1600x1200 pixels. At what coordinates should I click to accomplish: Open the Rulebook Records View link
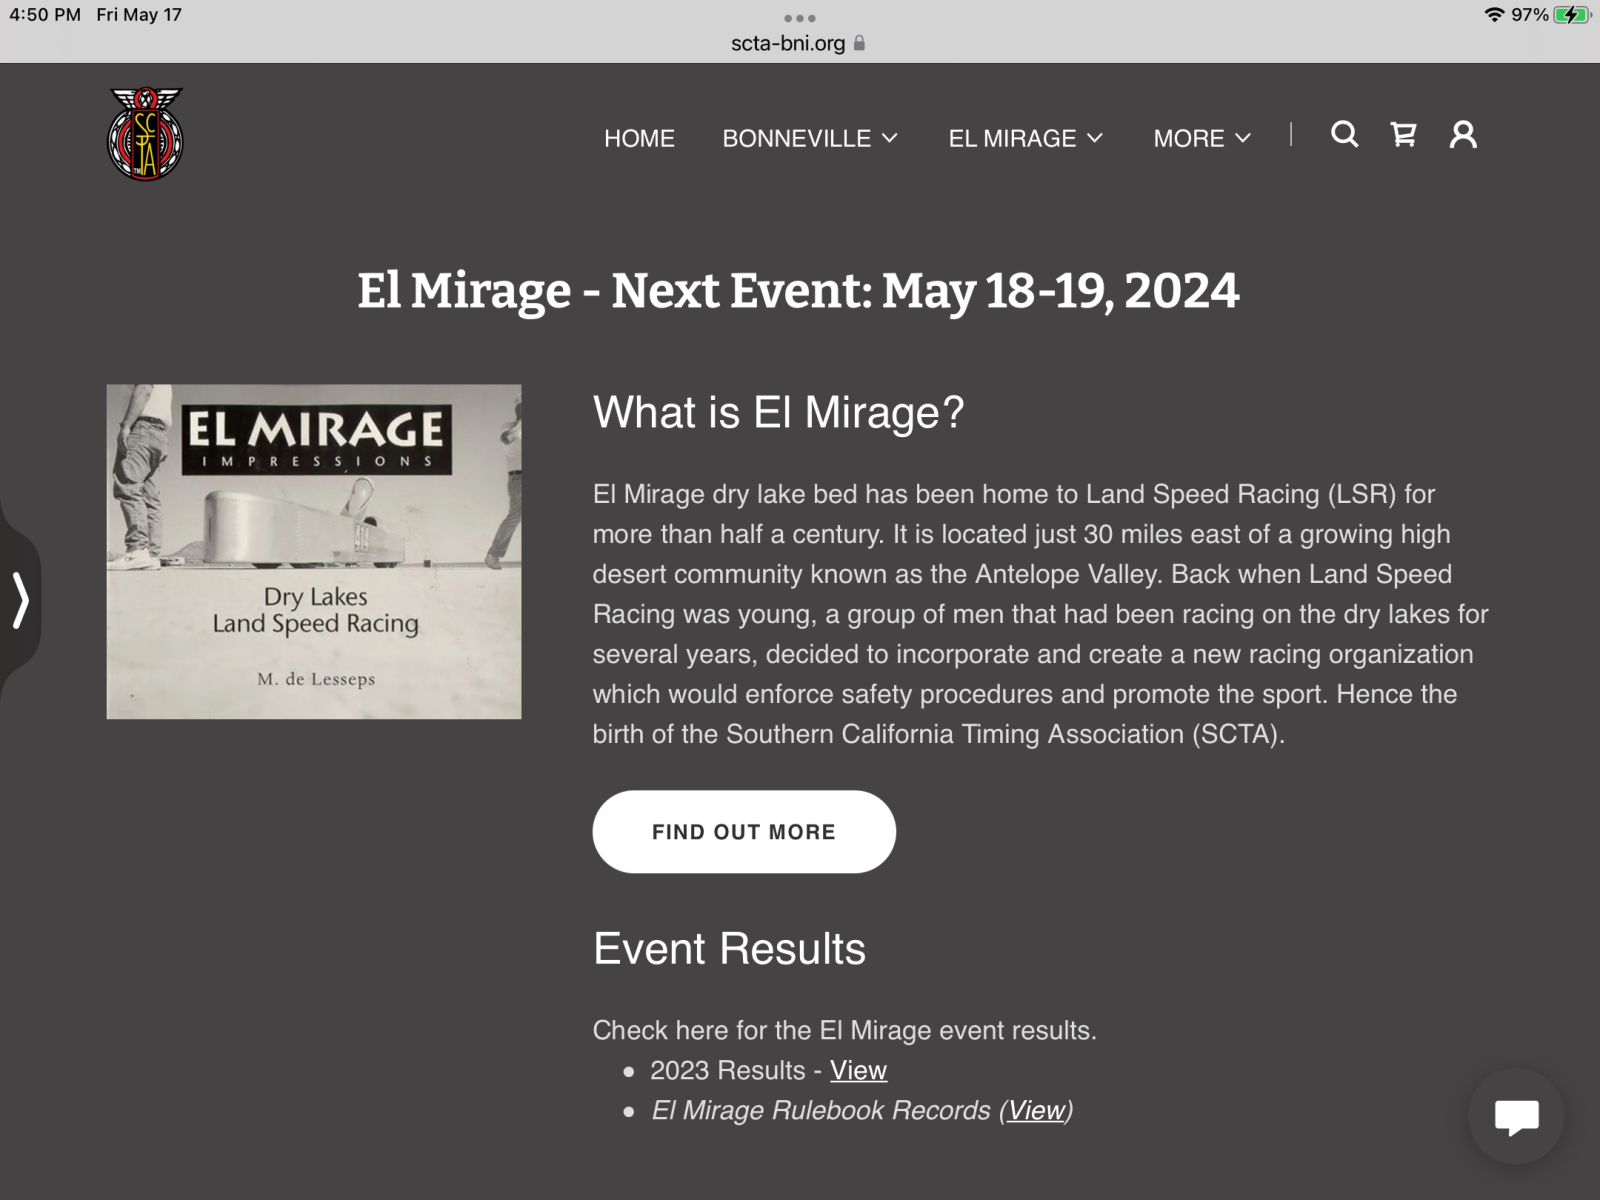tap(1036, 1110)
